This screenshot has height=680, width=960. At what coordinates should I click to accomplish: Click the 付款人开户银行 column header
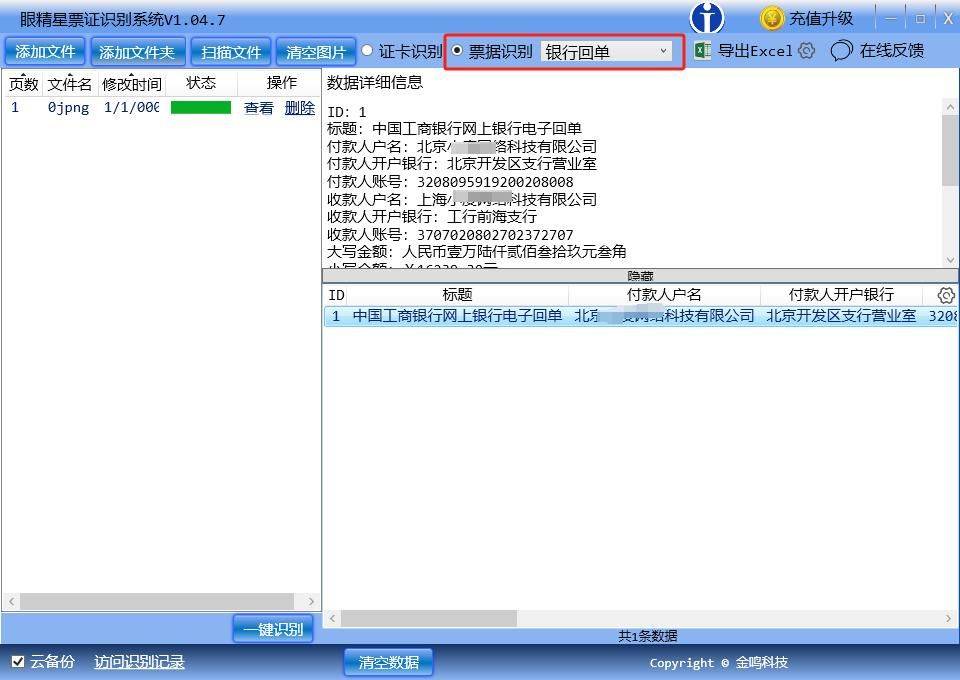[841, 295]
